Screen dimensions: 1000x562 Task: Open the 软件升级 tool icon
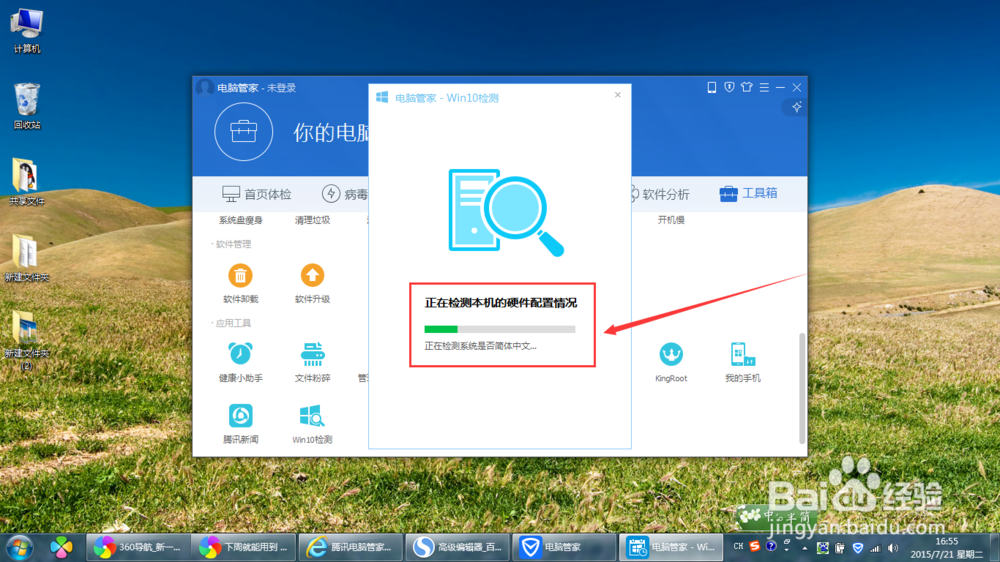pos(312,276)
